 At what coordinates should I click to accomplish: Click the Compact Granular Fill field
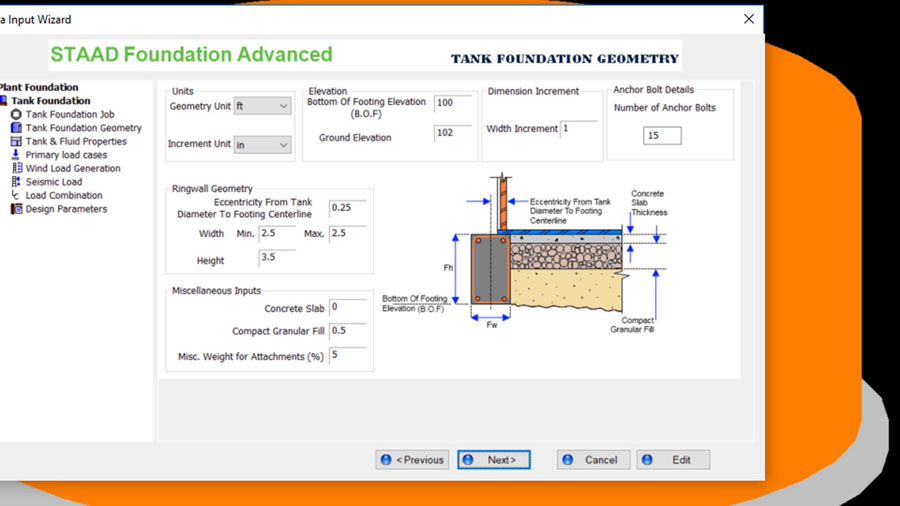[x=347, y=331]
